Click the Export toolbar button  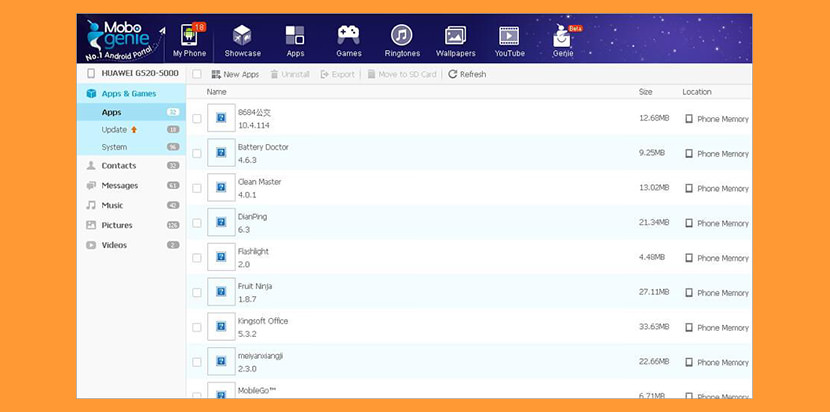pos(338,74)
